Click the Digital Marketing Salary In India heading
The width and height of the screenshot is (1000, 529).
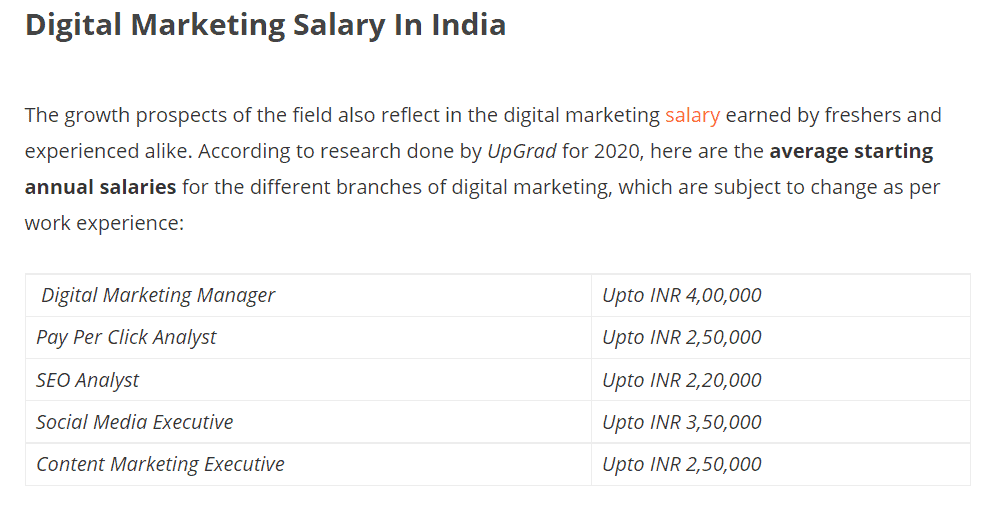(x=265, y=26)
